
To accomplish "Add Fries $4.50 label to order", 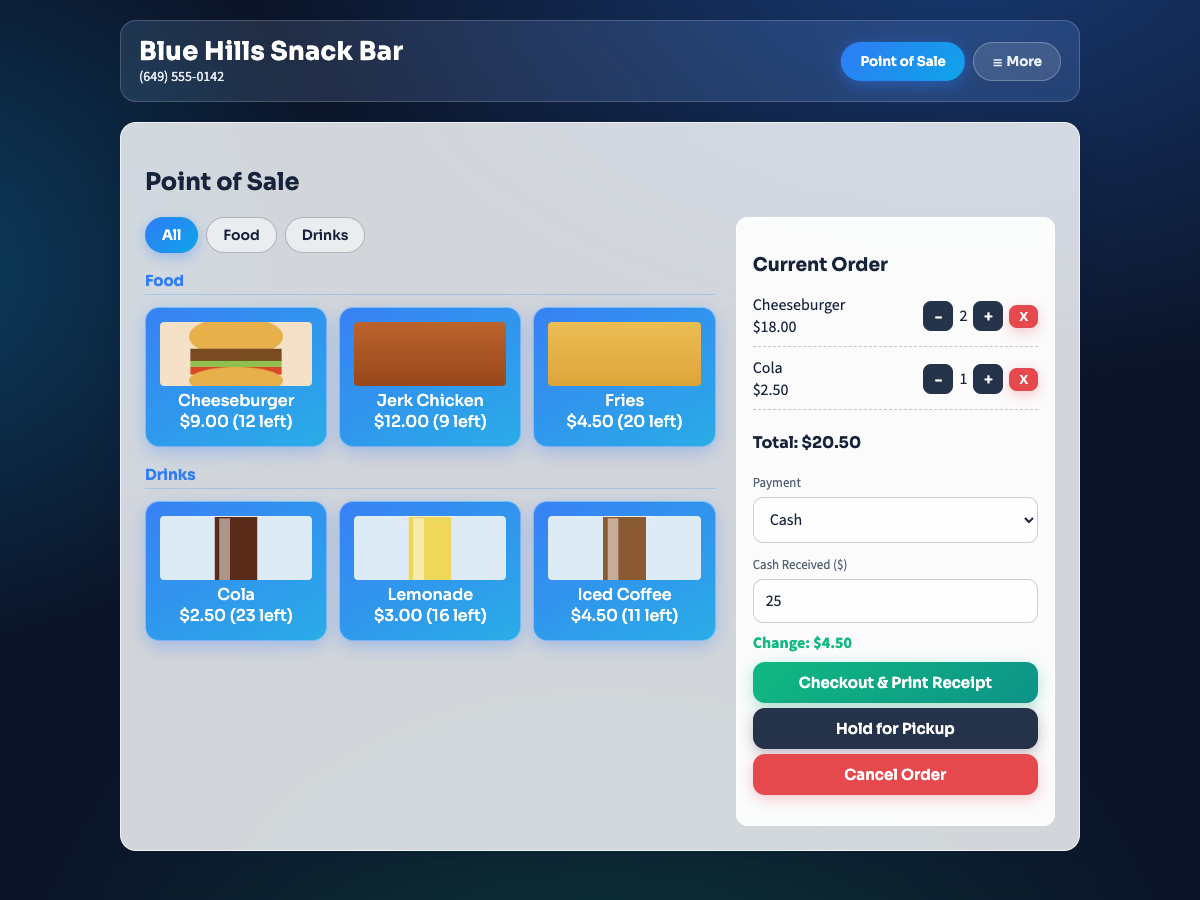I will (624, 411).
